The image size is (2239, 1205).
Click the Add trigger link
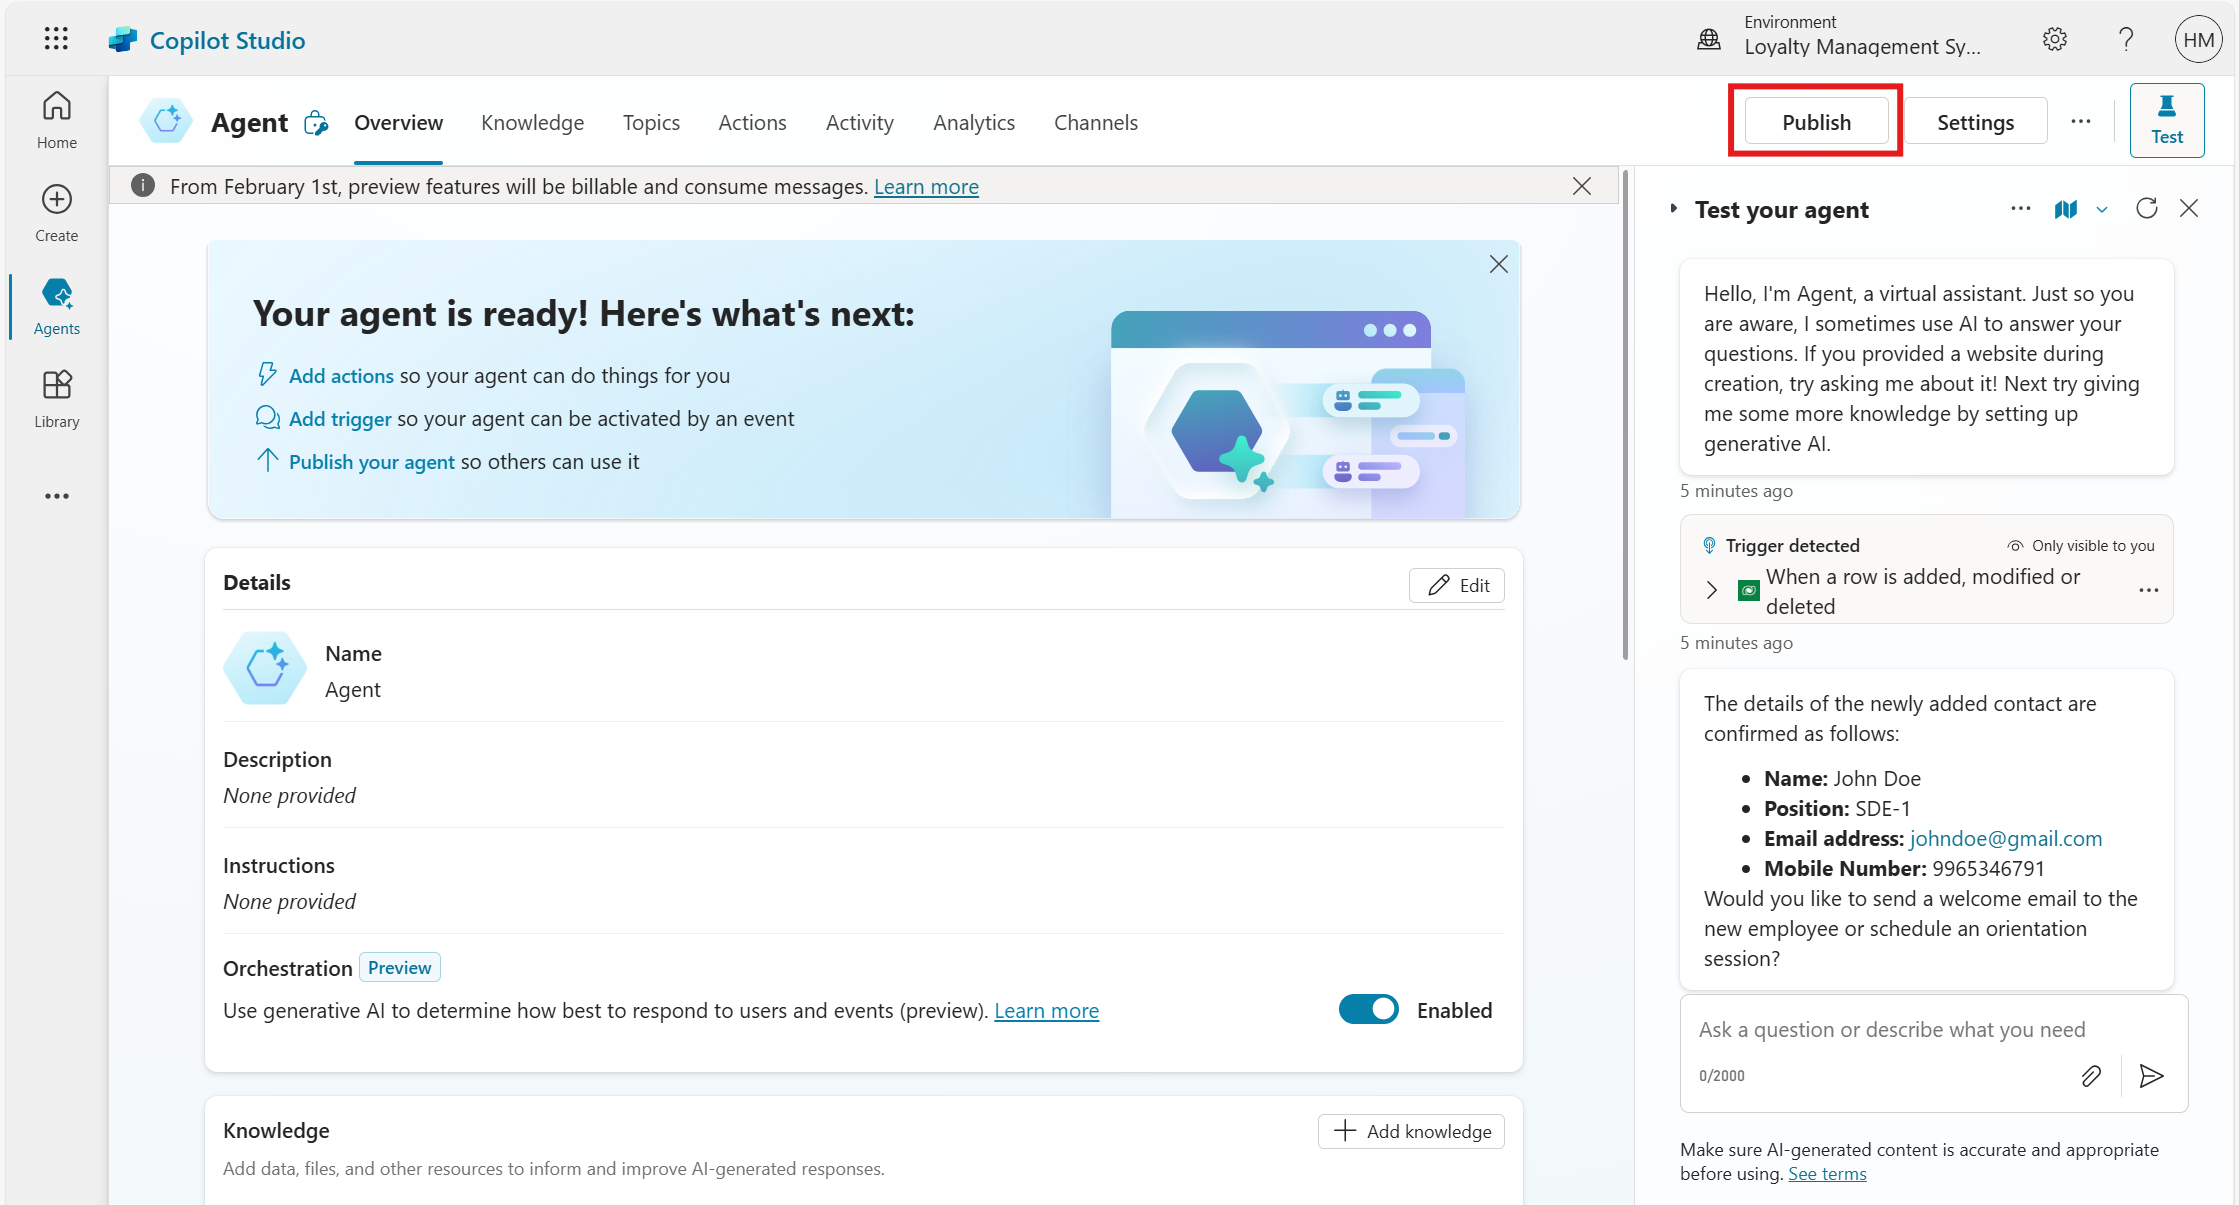340,419
